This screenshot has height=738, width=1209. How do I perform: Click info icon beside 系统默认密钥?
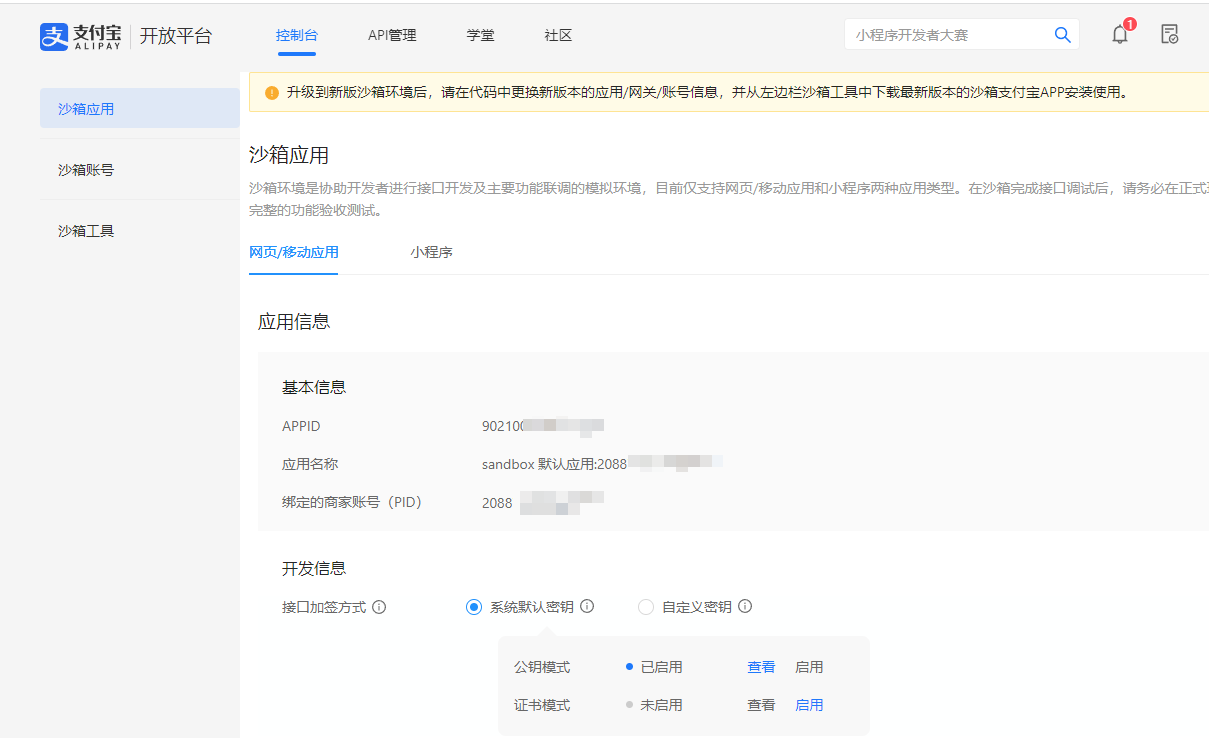click(587, 606)
